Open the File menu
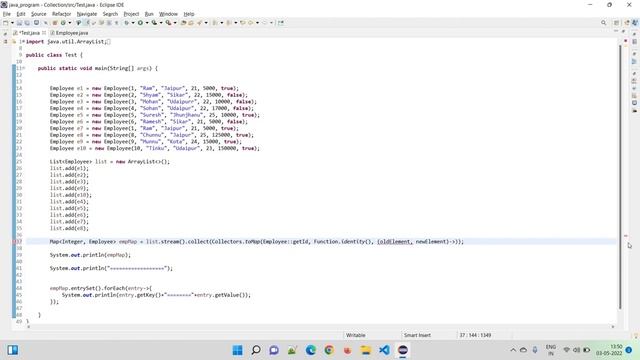Image resolution: width=640 pixels, height=360 pixels. point(7,14)
